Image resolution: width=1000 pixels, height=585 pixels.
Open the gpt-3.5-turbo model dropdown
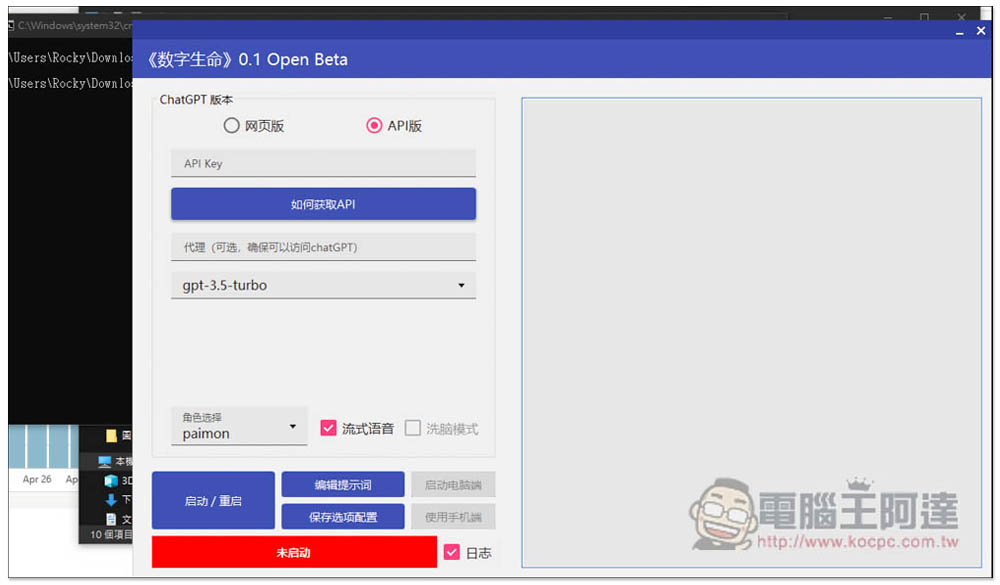point(323,285)
